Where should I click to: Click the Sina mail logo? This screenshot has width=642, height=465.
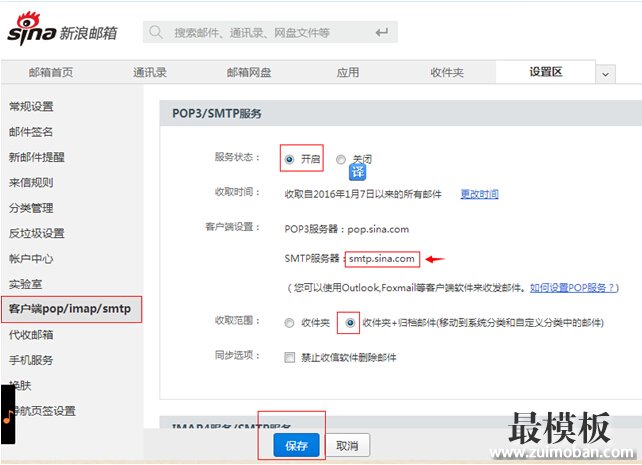click(x=62, y=29)
